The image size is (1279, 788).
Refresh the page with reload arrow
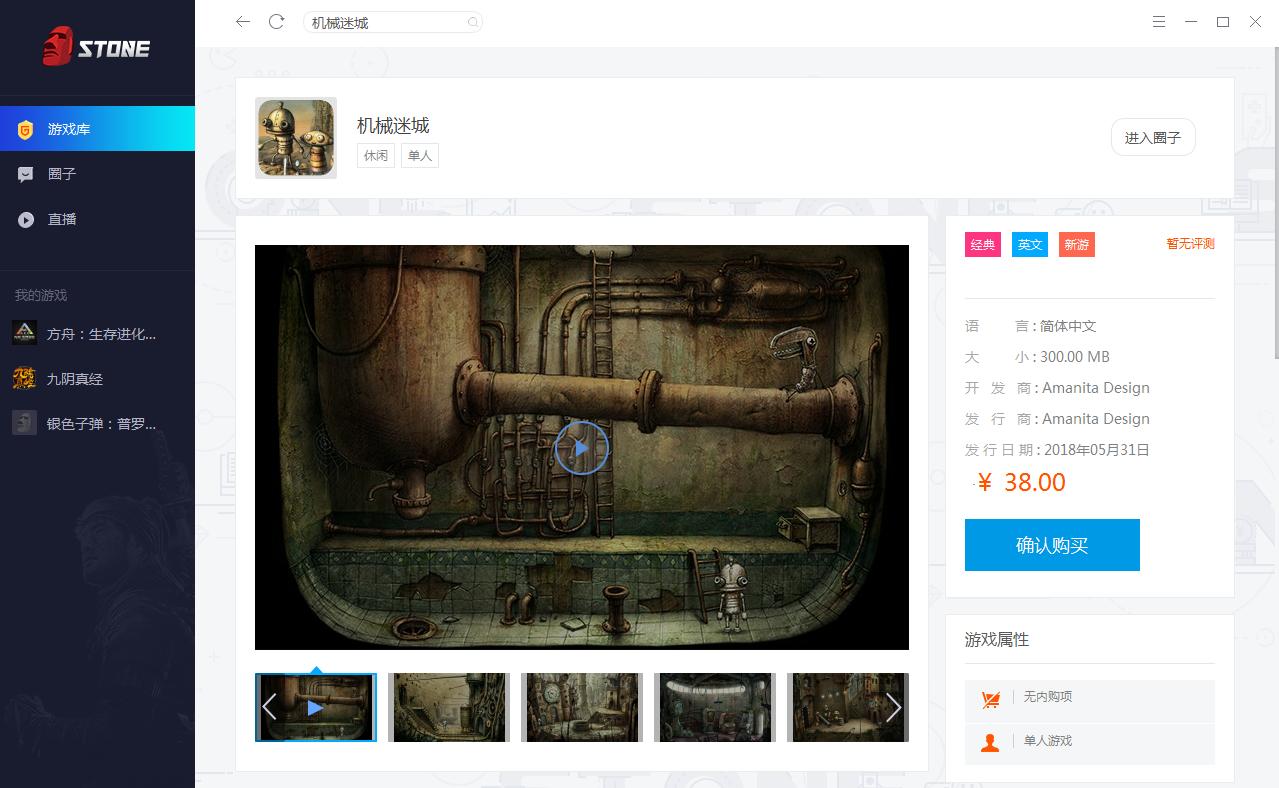tap(276, 21)
